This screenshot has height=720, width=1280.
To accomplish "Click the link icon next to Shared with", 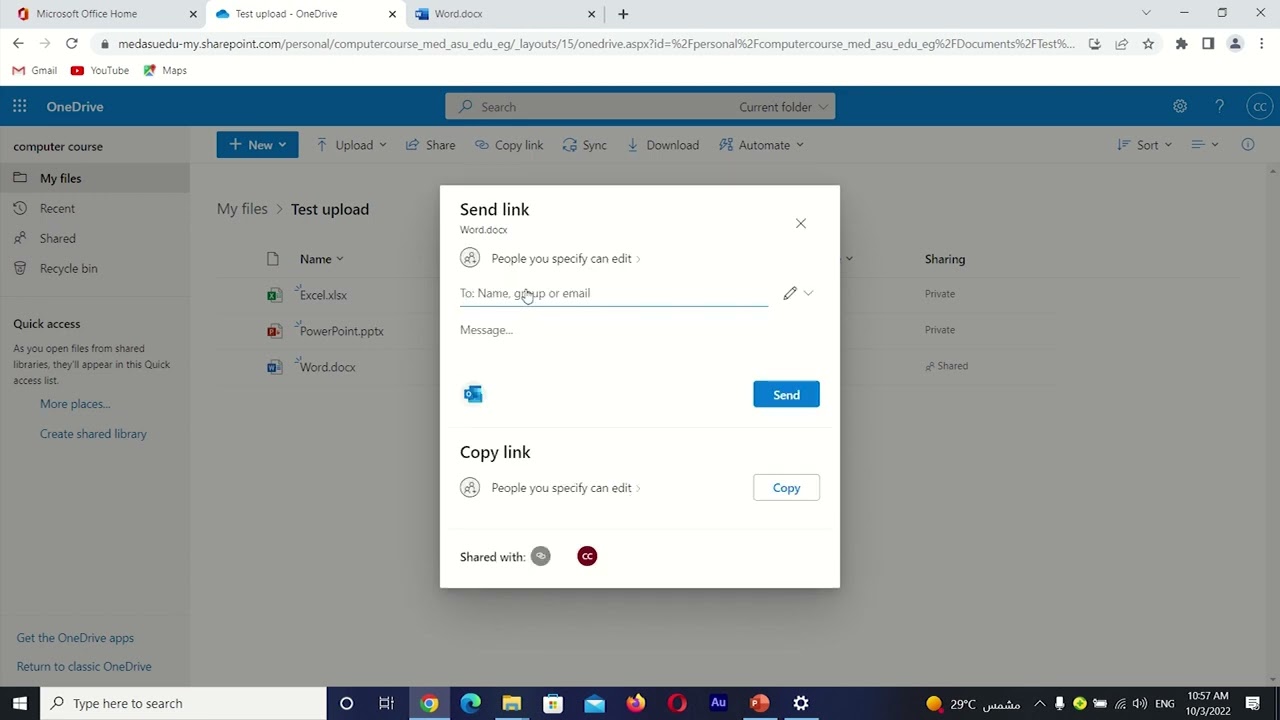I will pyautogui.click(x=540, y=556).
